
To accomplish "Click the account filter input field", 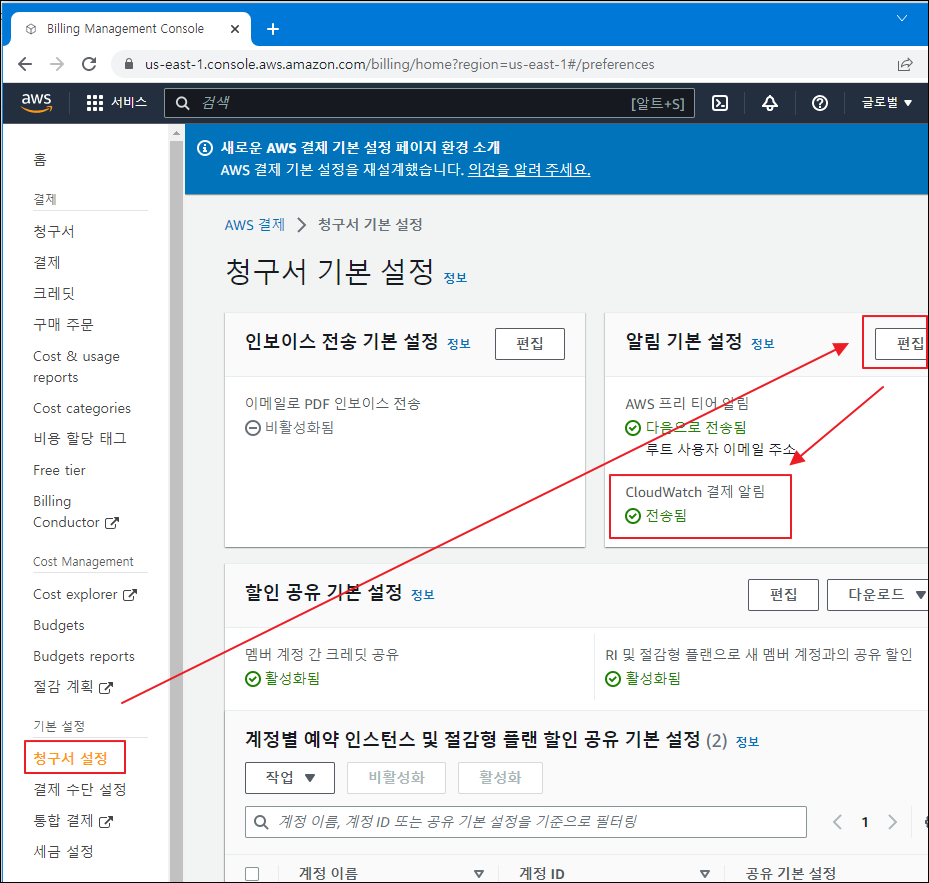I will 526,822.
